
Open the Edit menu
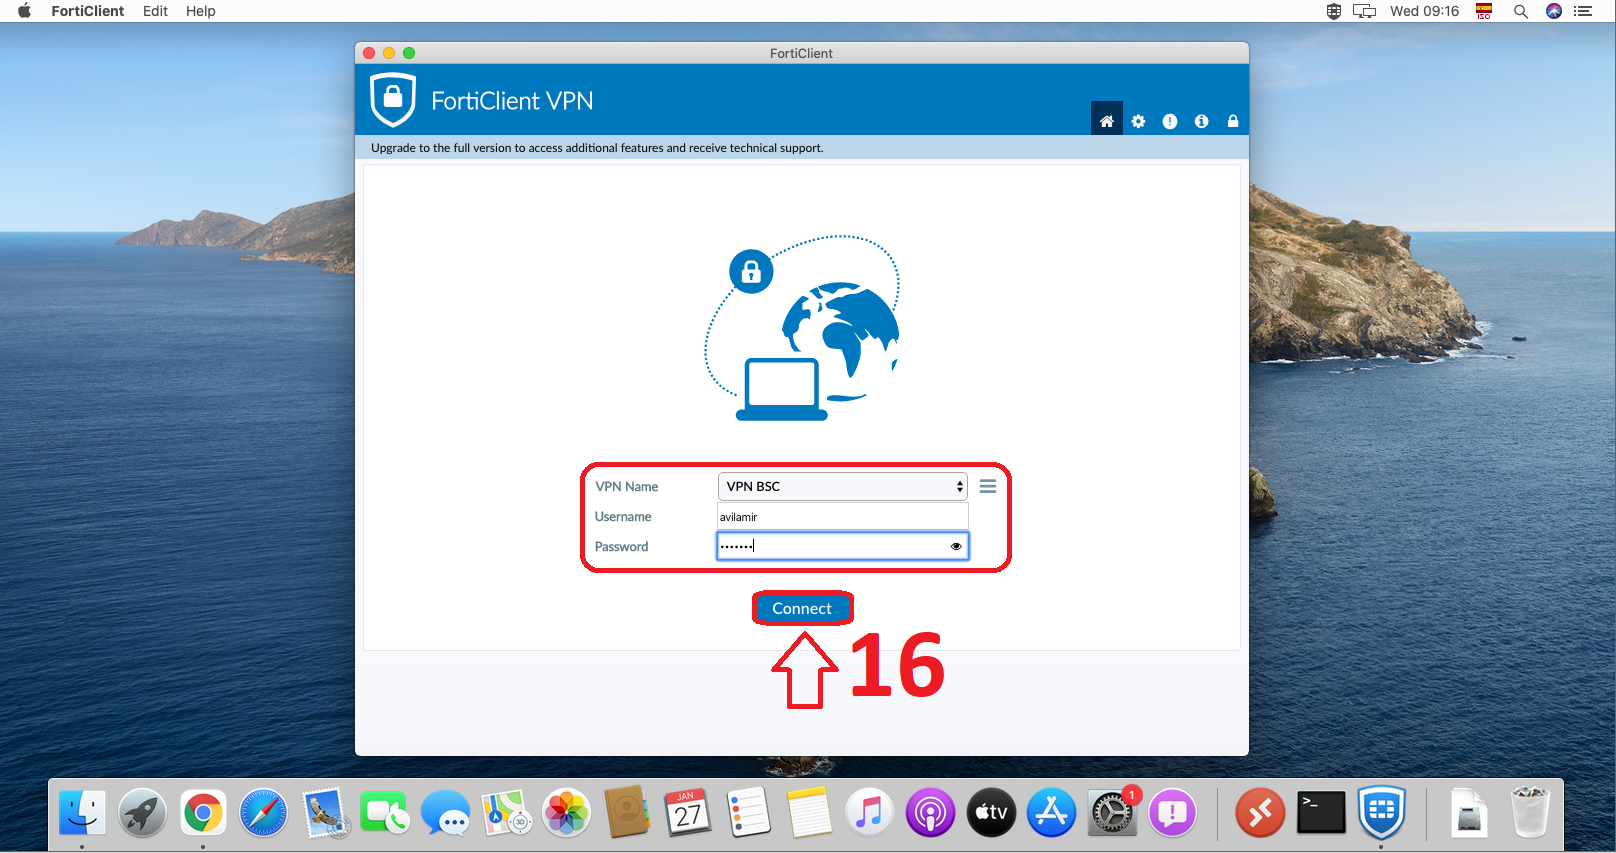(x=155, y=11)
